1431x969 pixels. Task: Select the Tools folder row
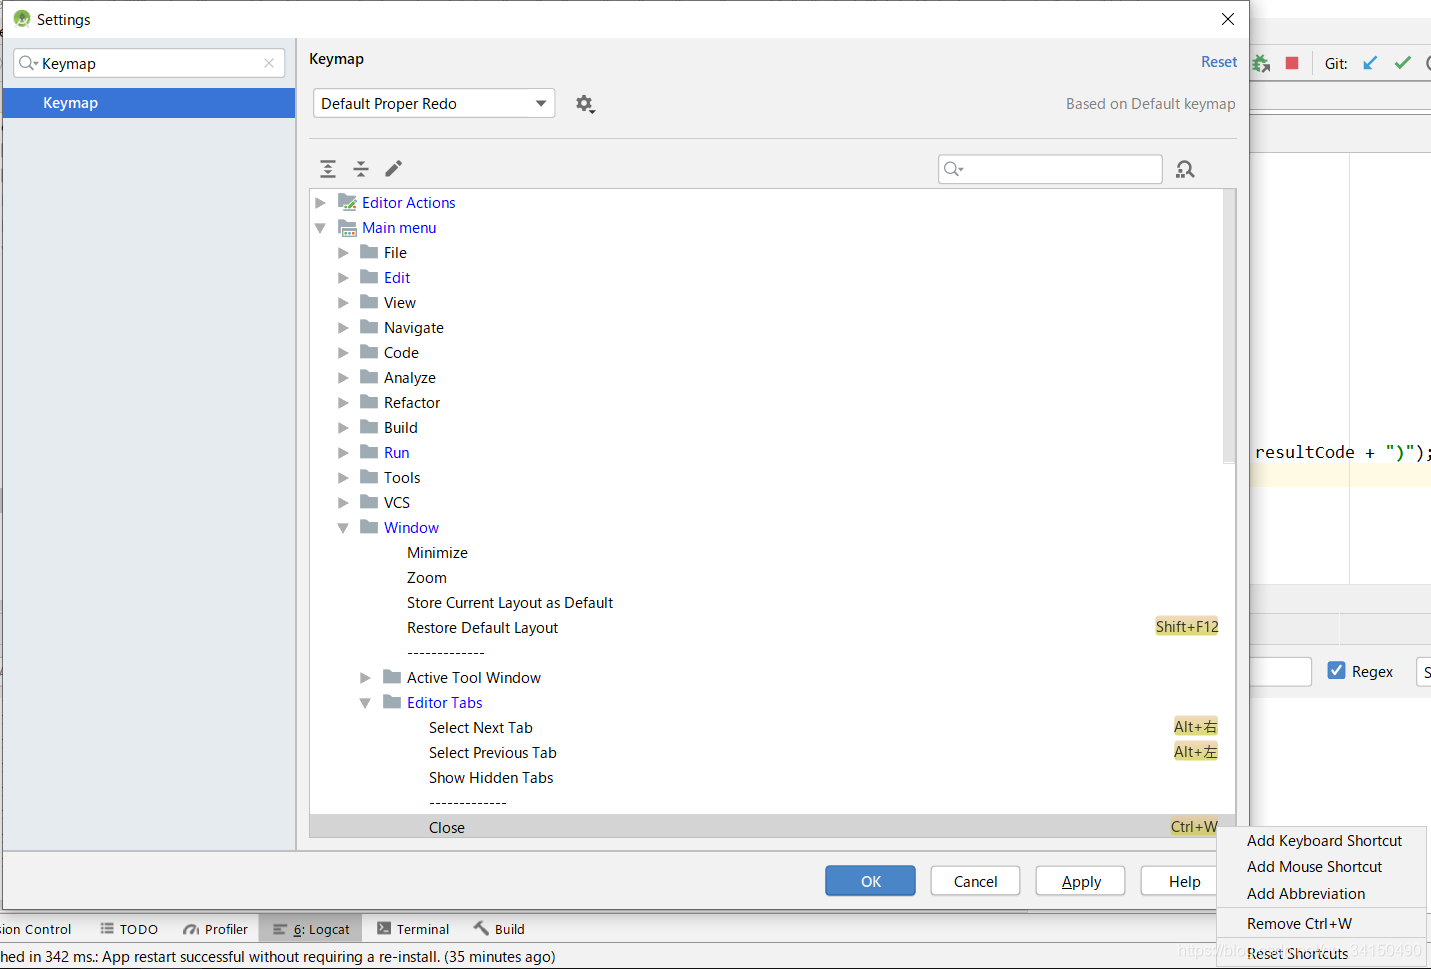(766, 478)
